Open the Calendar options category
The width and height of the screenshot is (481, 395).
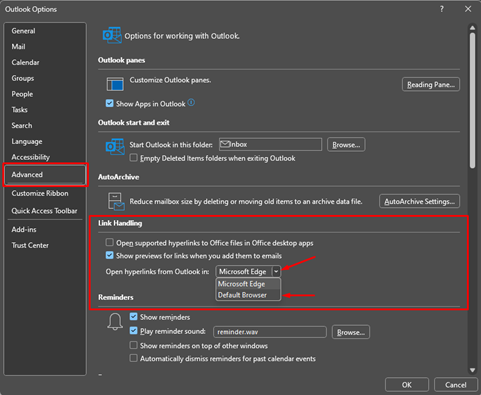(x=25, y=62)
